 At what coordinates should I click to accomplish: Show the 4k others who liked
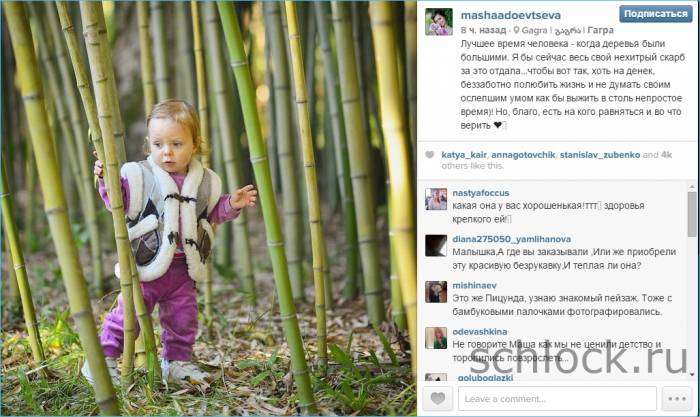[x=557, y=160]
